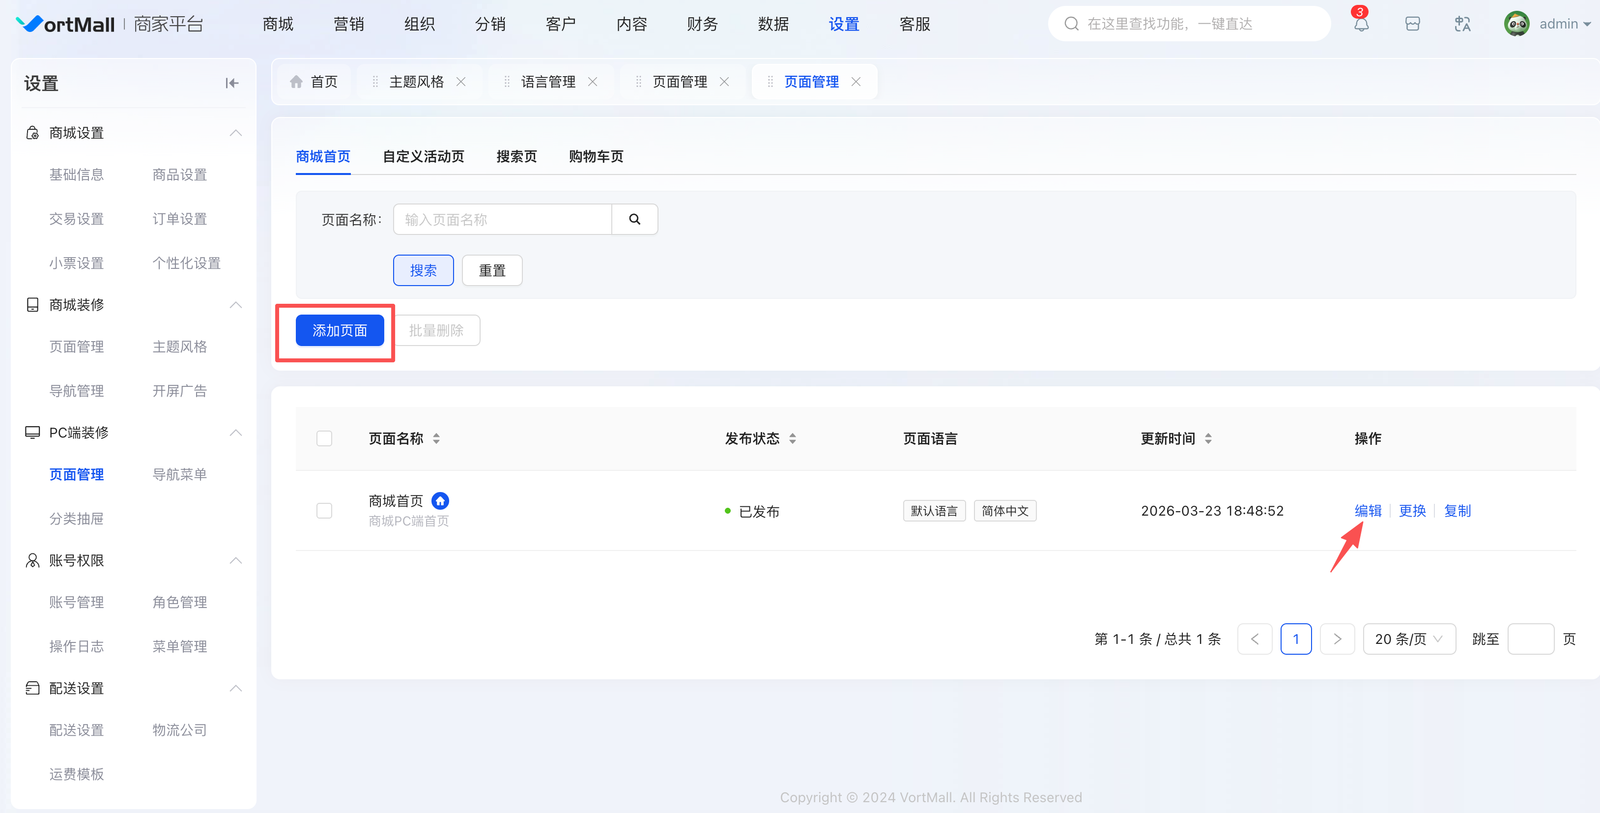The width and height of the screenshot is (1600, 813).
Task: Click the 添加页面 button
Action: (340, 330)
